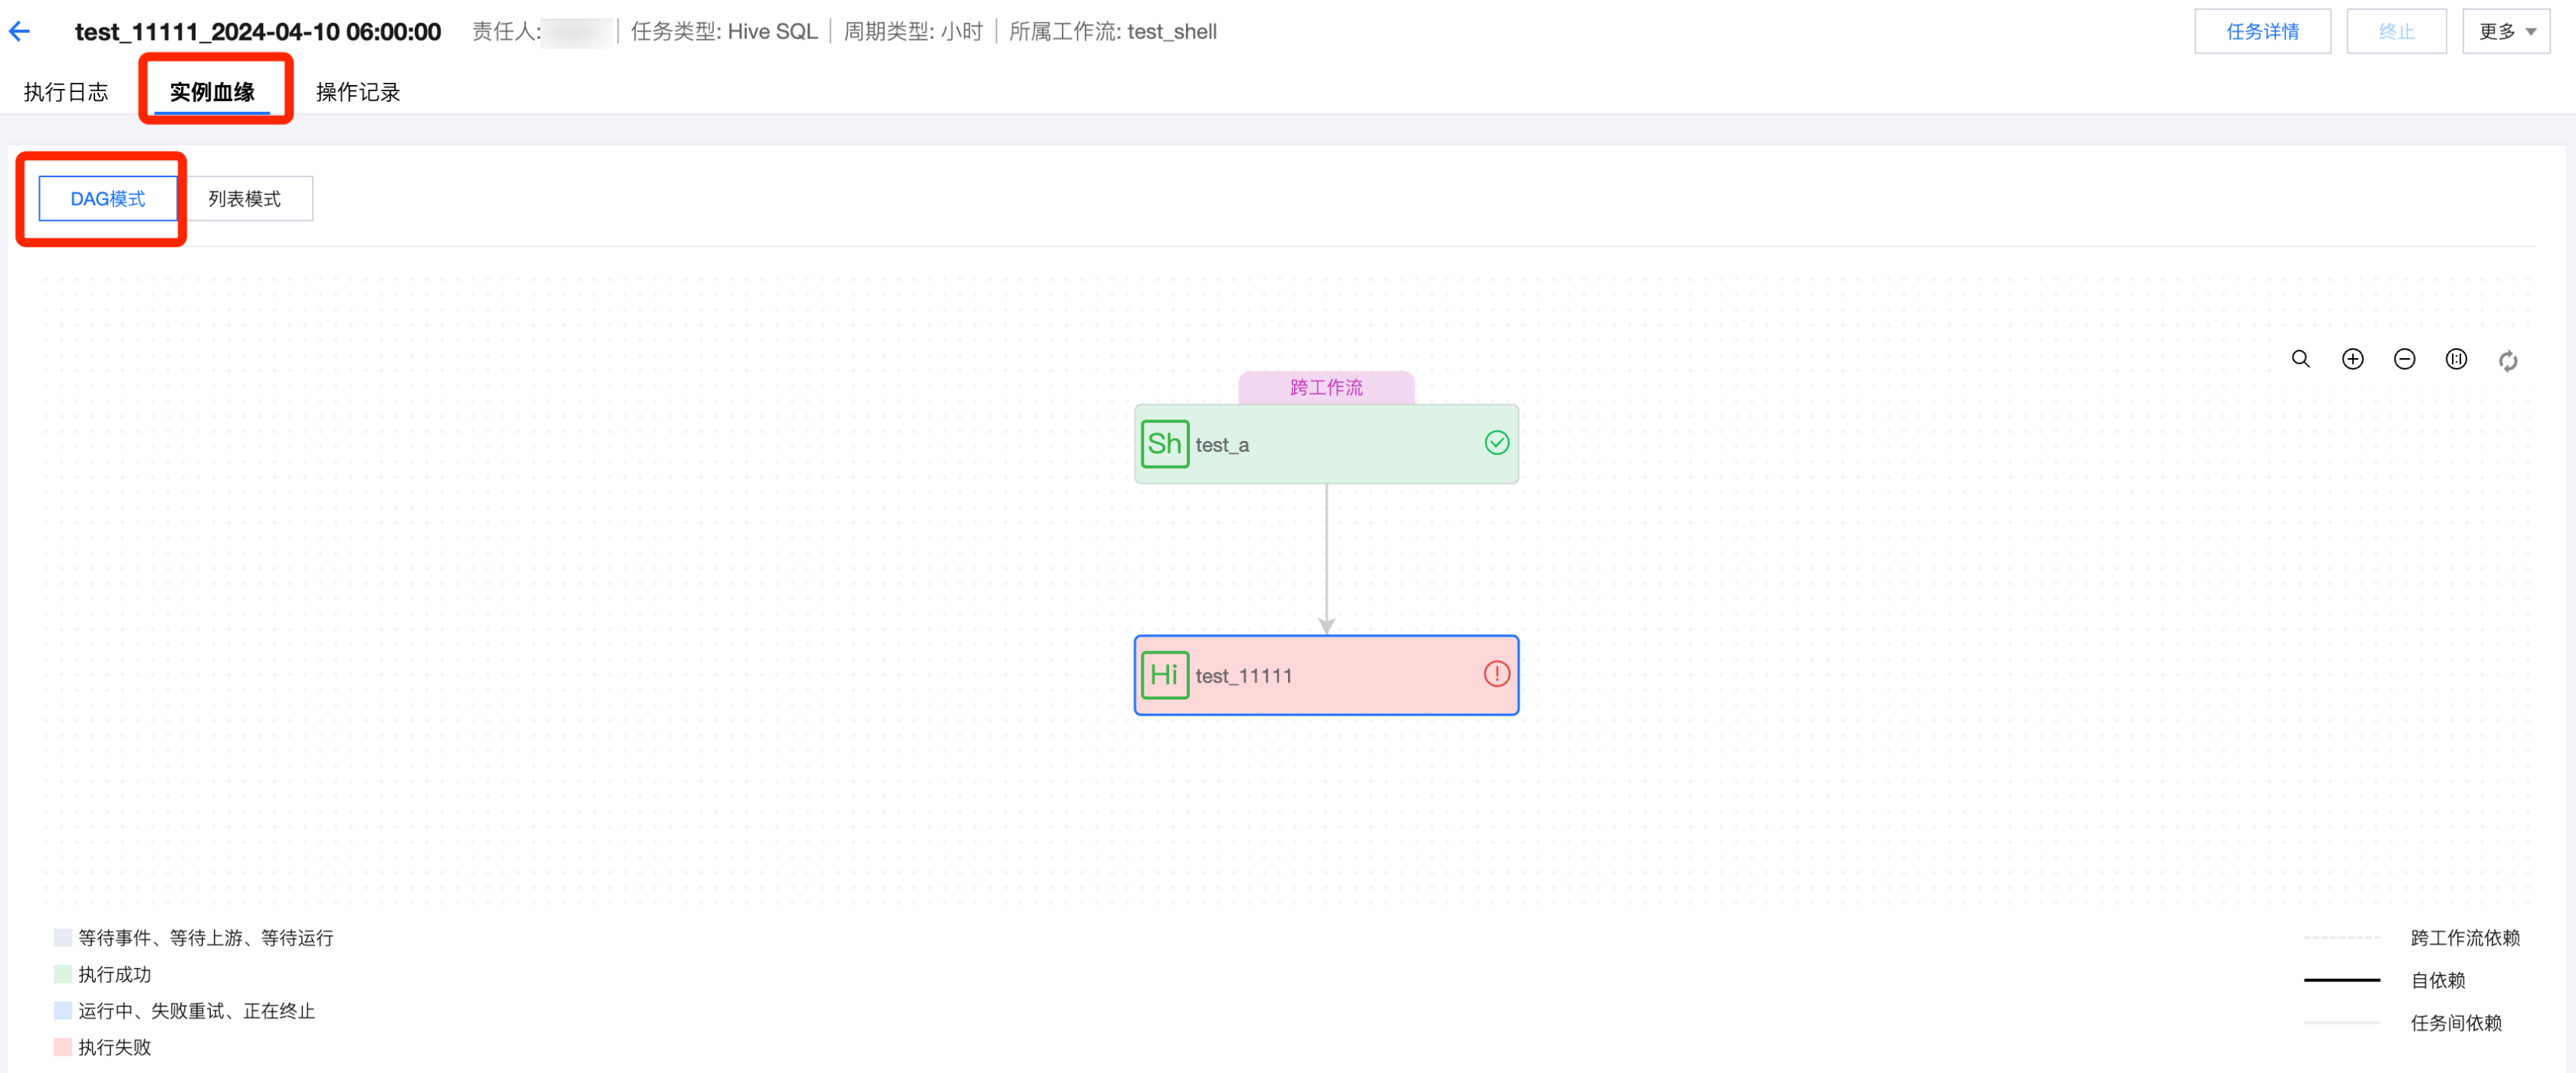Switch to DAG模式 view
This screenshot has width=2576, height=1073.
pyautogui.click(x=108, y=199)
